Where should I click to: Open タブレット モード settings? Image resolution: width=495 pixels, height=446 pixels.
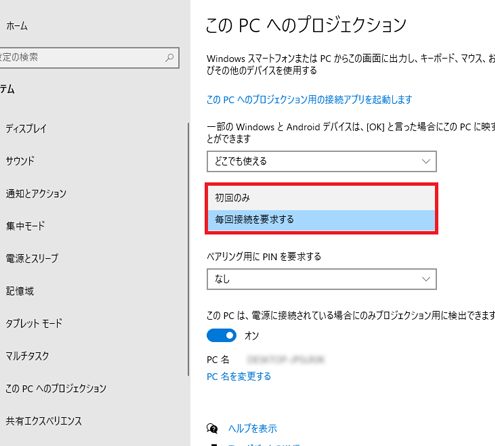pyautogui.click(x=34, y=323)
